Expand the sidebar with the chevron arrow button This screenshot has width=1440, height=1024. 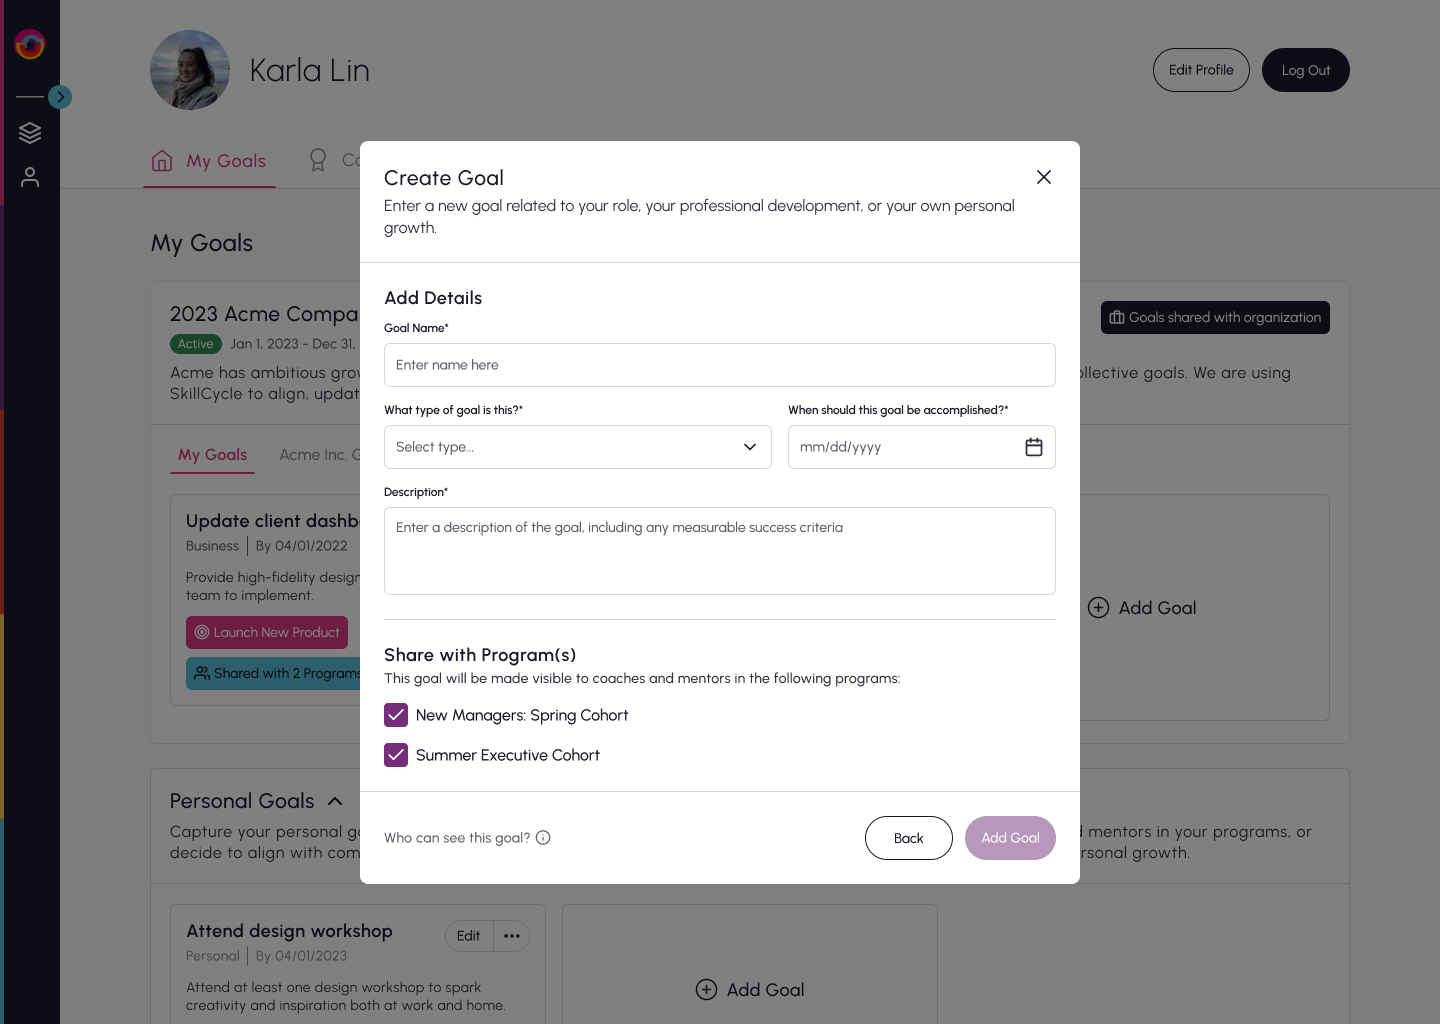60,97
